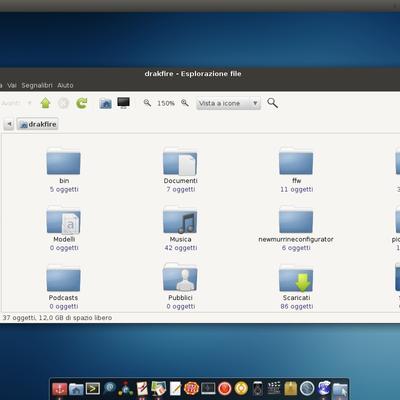The width and height of the screenshot is (400, 400).
Task: Launch the text editor with pencil in dock
Action: point(175,389)
